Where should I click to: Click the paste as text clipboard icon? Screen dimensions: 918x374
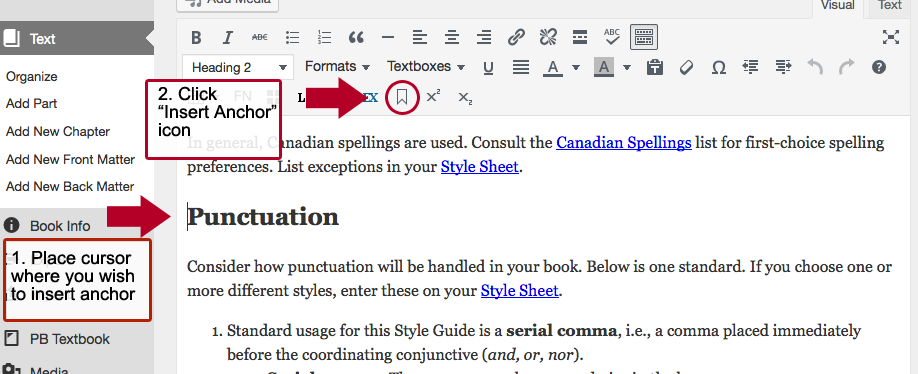click(655, 67)
